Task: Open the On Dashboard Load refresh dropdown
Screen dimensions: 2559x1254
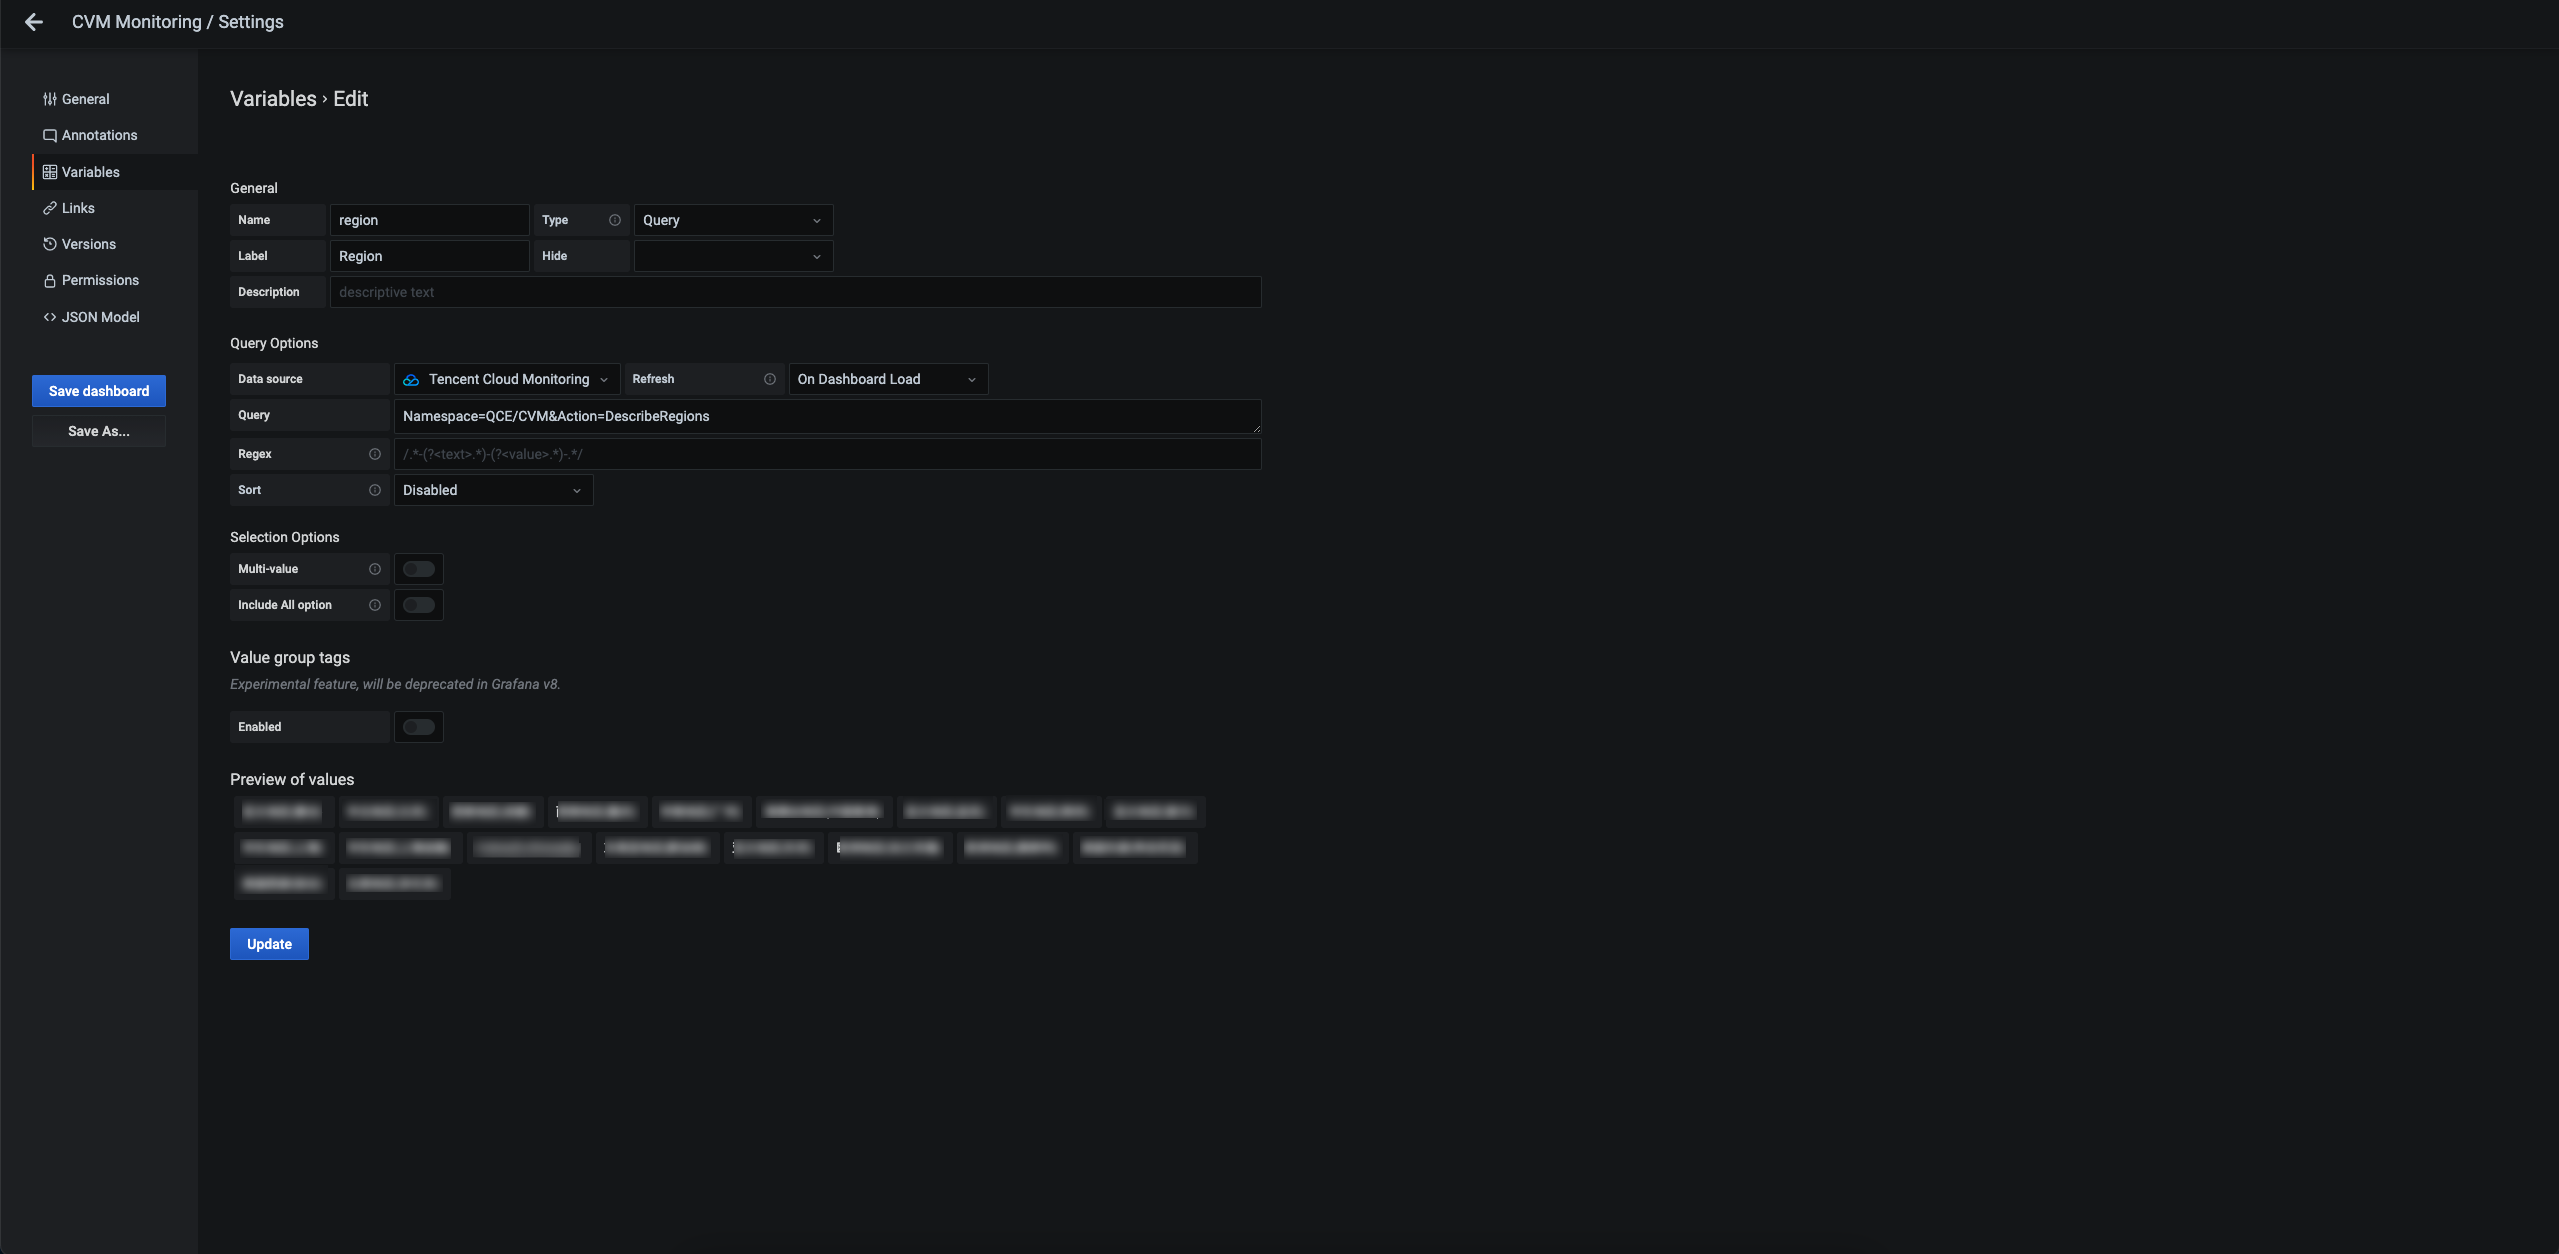Action: pos(887,379)
